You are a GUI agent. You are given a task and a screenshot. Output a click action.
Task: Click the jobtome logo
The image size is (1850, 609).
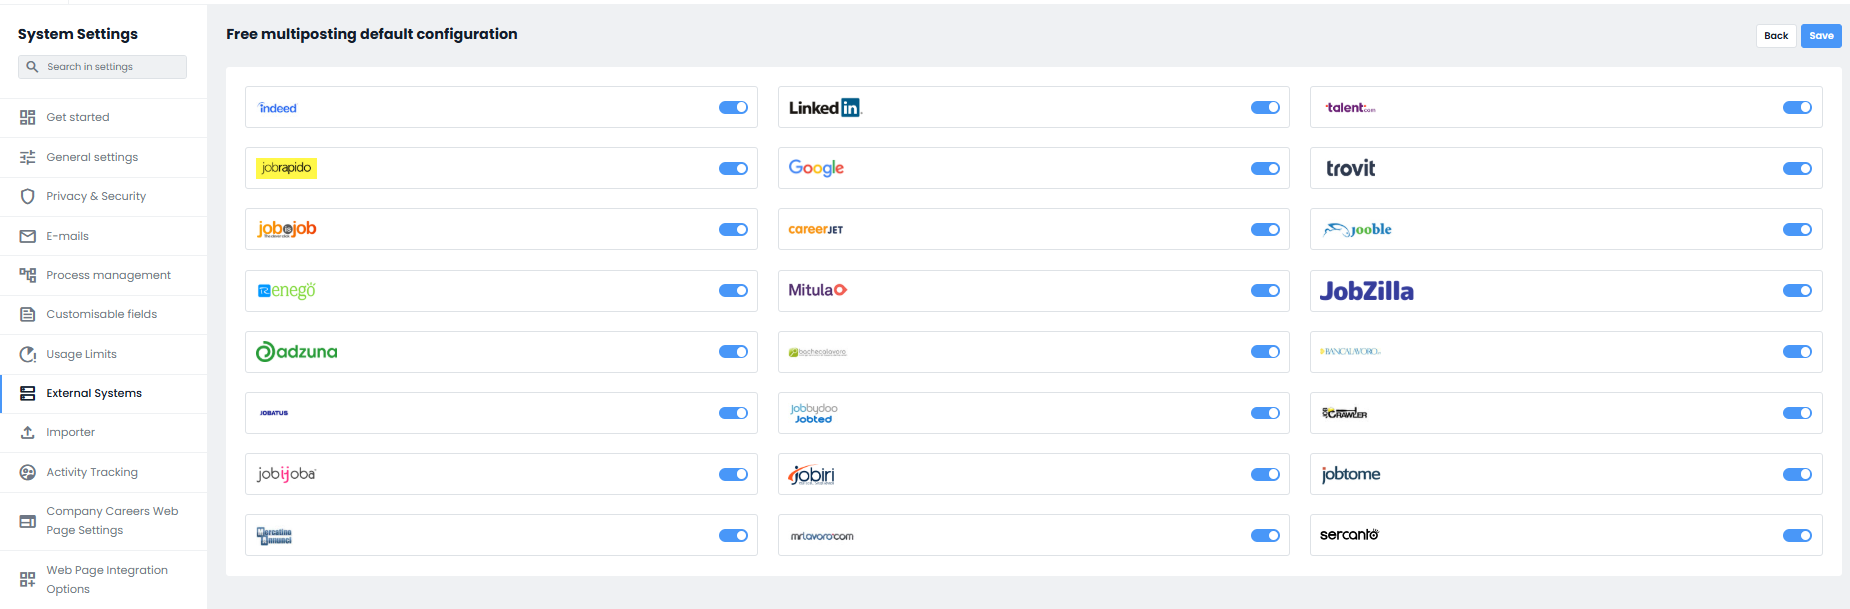[1351, 474]
